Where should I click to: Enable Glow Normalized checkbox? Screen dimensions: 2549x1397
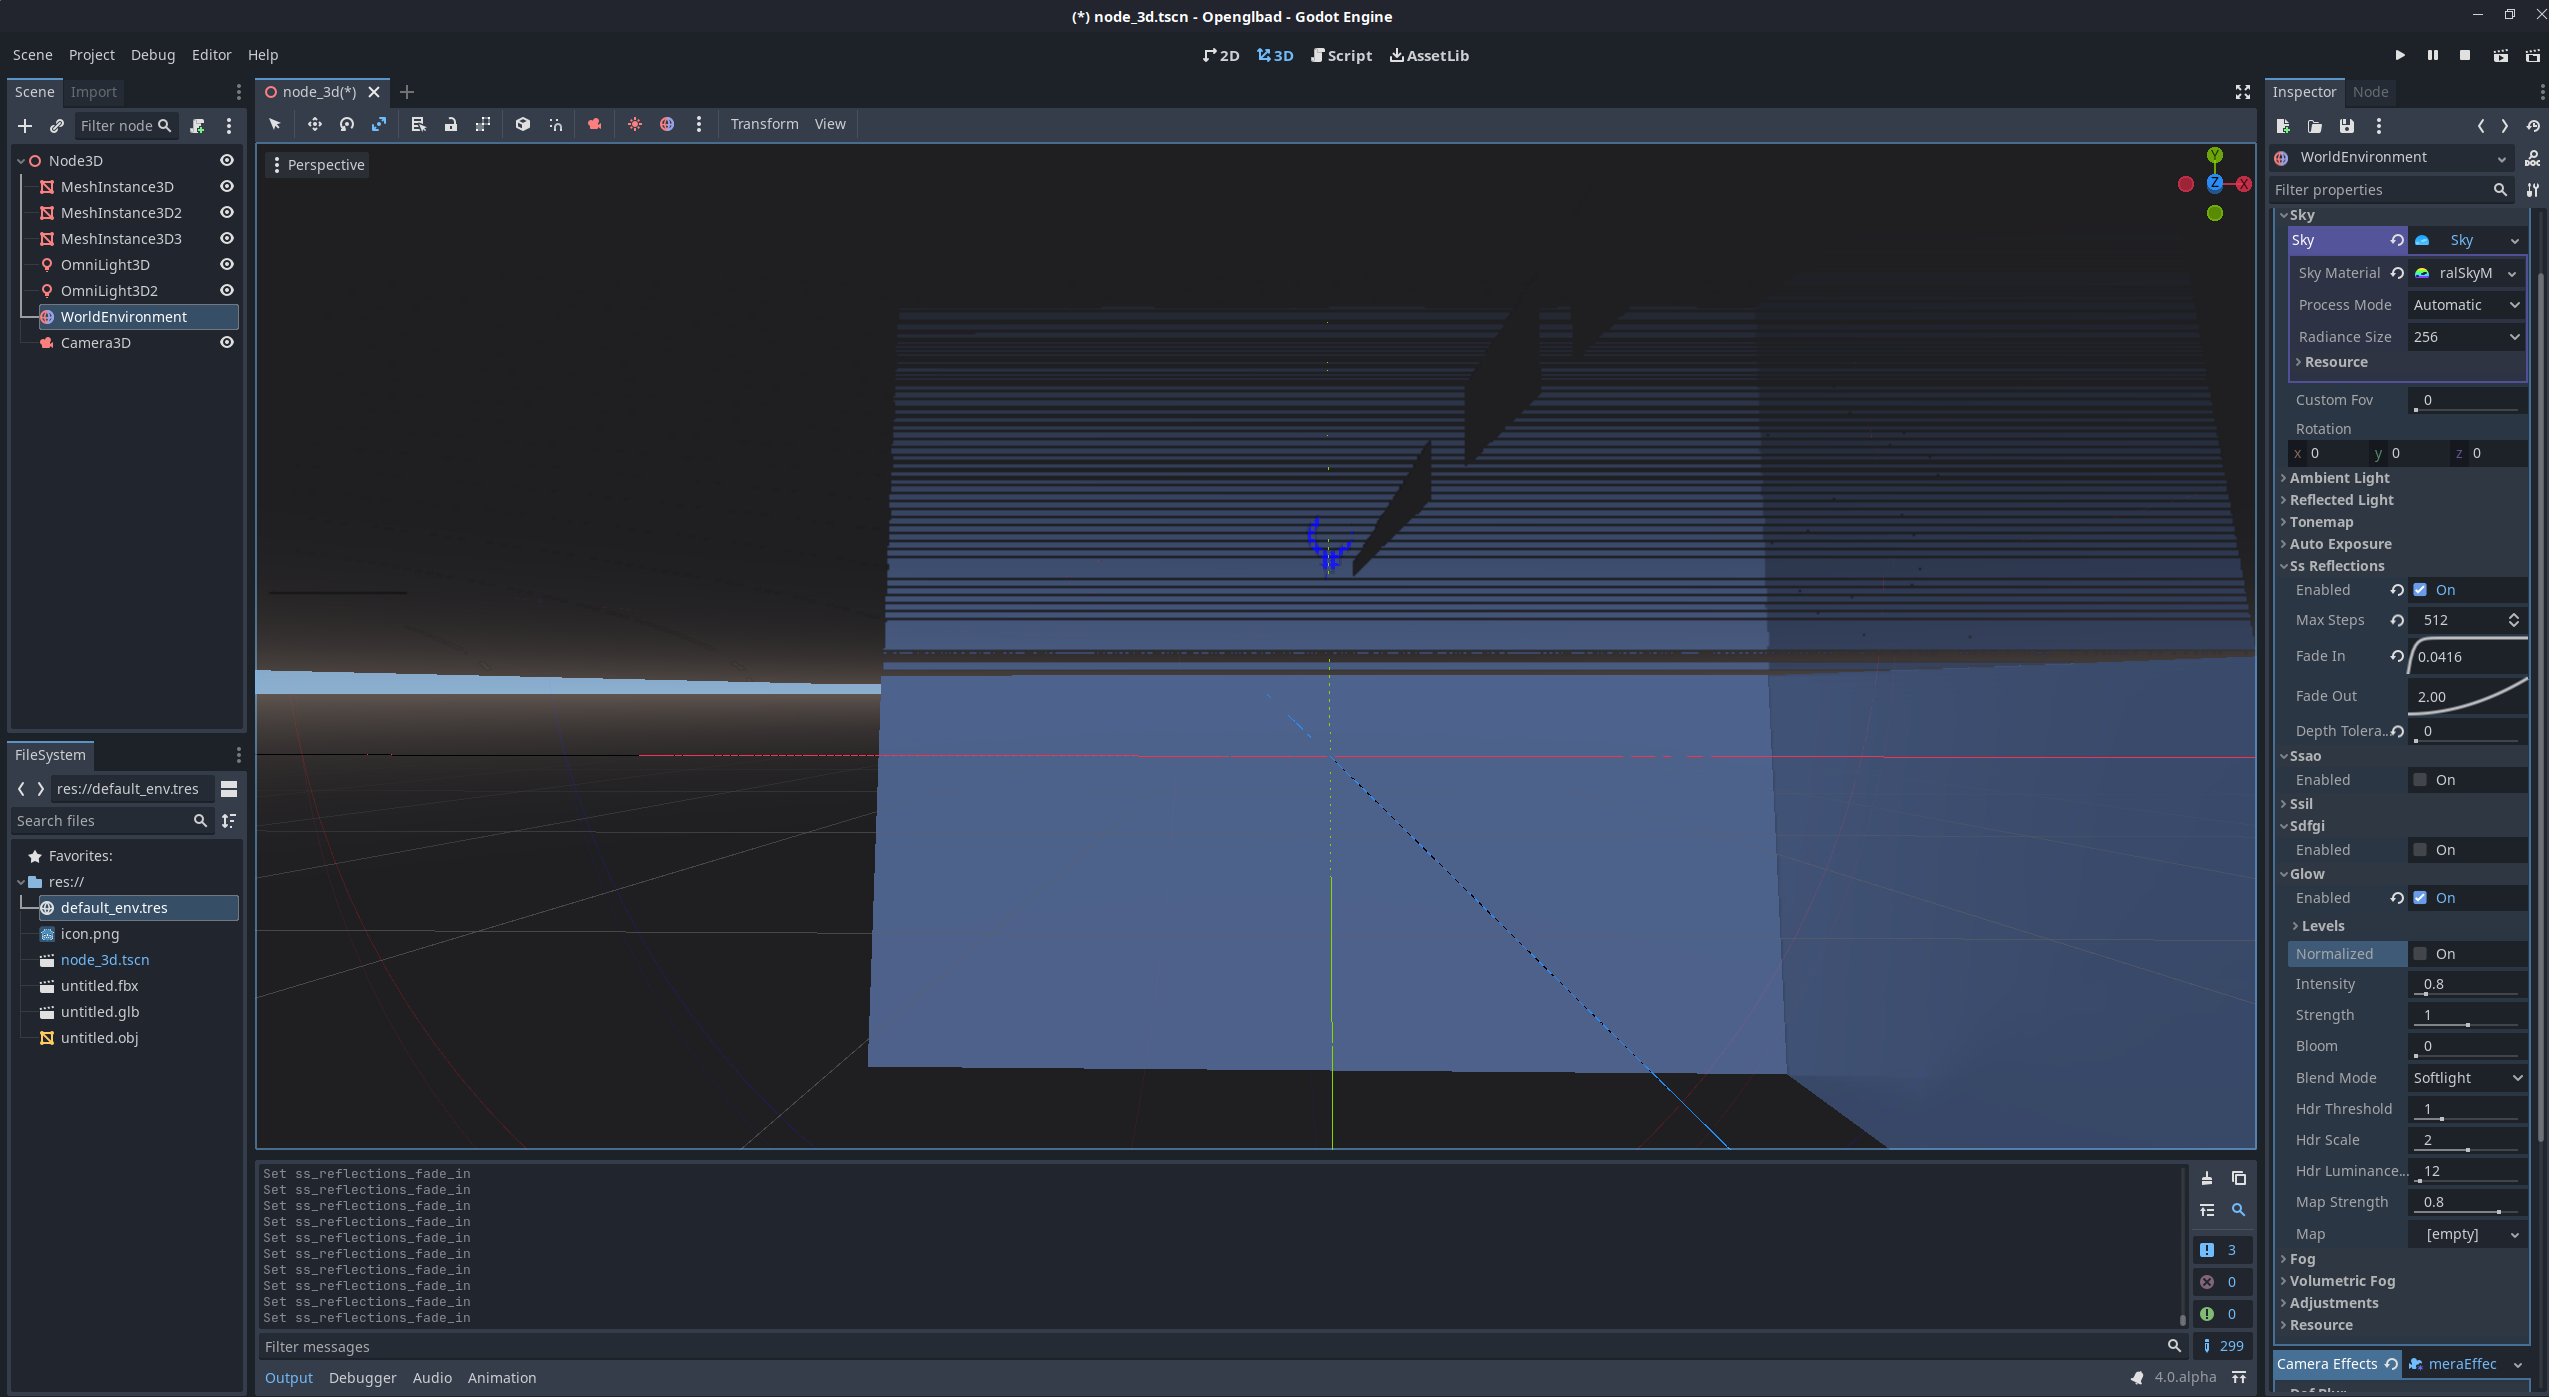pyautogui.click(x=2420, y=954)
